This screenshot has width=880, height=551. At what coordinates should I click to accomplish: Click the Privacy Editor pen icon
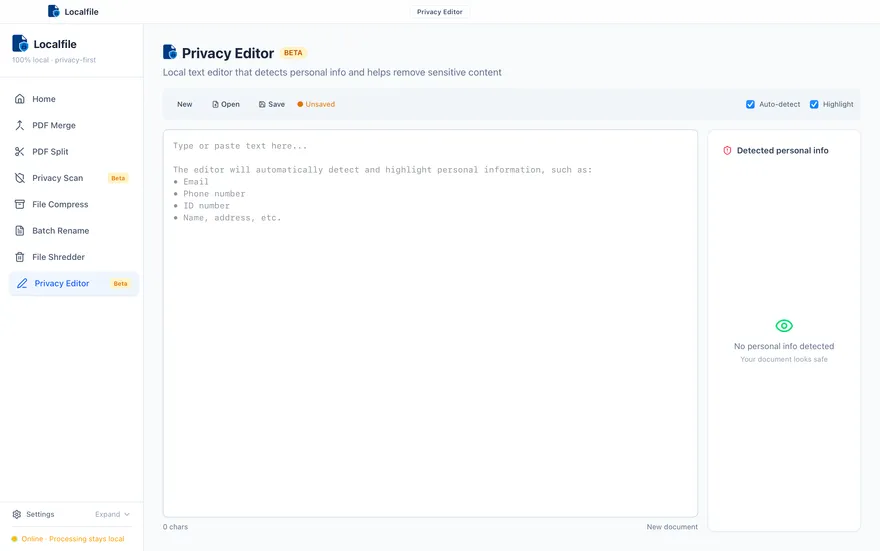(x=22, y=283)
